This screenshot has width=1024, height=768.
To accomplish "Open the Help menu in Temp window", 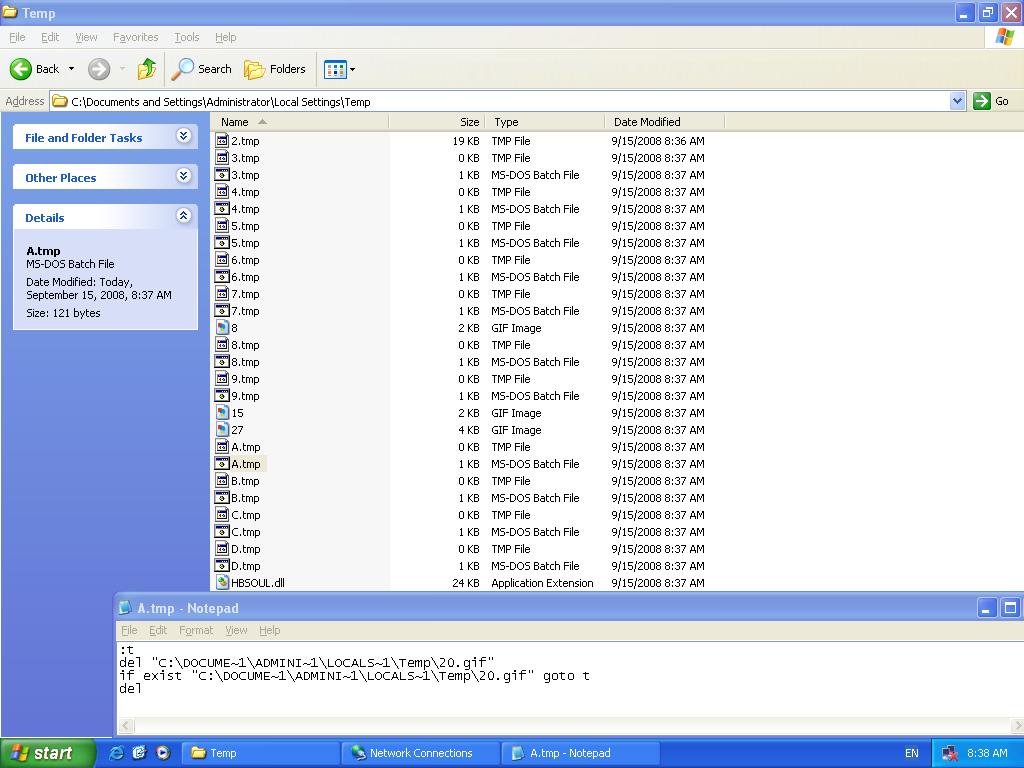I will (x=225, y=37).
